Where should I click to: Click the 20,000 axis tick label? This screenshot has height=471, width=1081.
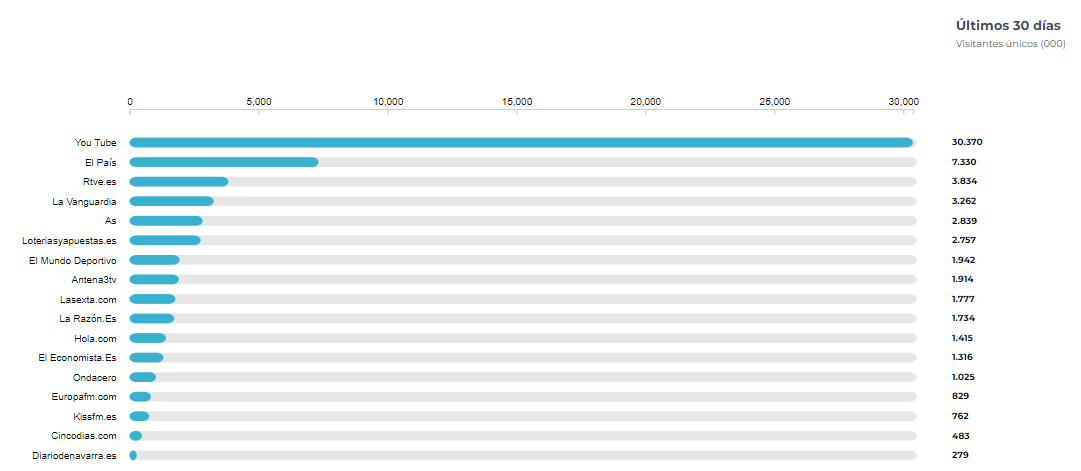[646, 102]
